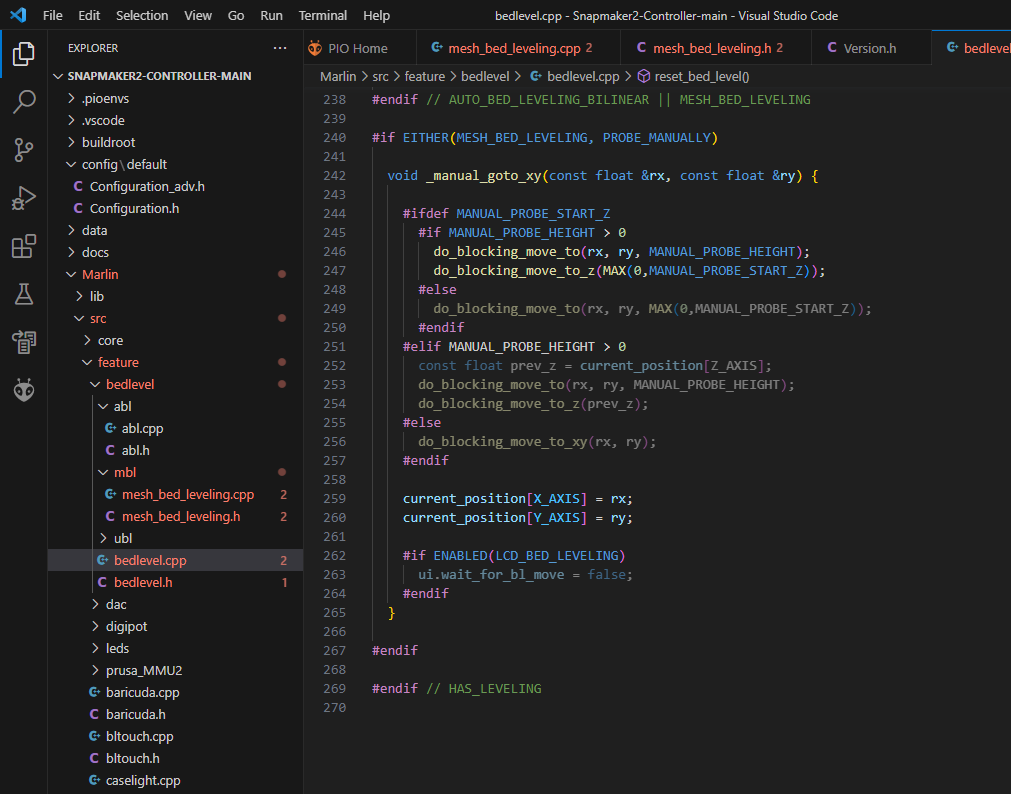This screenshot has height=794, width=1011.
Task: Open the Explorer view in activity bar
Action: [24, 54]
